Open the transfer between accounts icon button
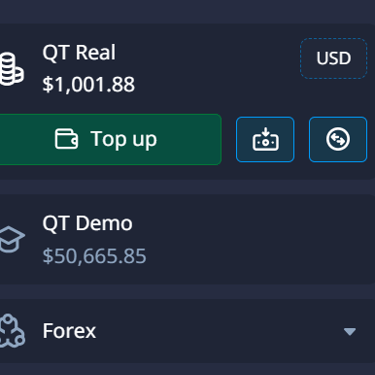 click(338, 139)
